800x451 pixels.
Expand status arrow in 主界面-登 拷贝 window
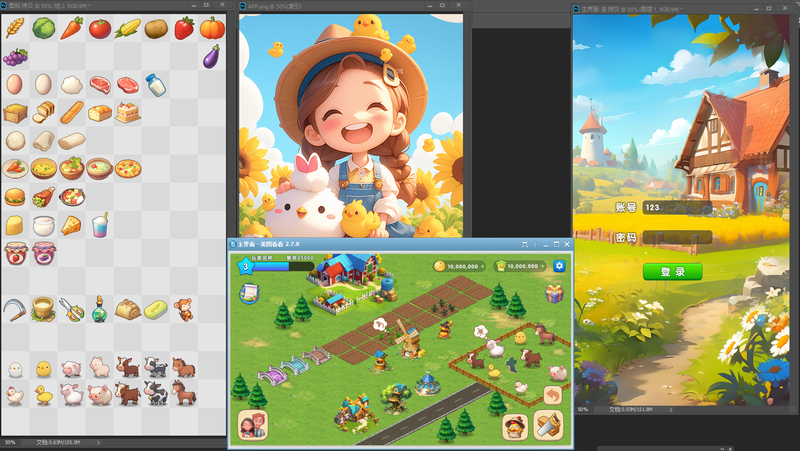tap(671, 409)
